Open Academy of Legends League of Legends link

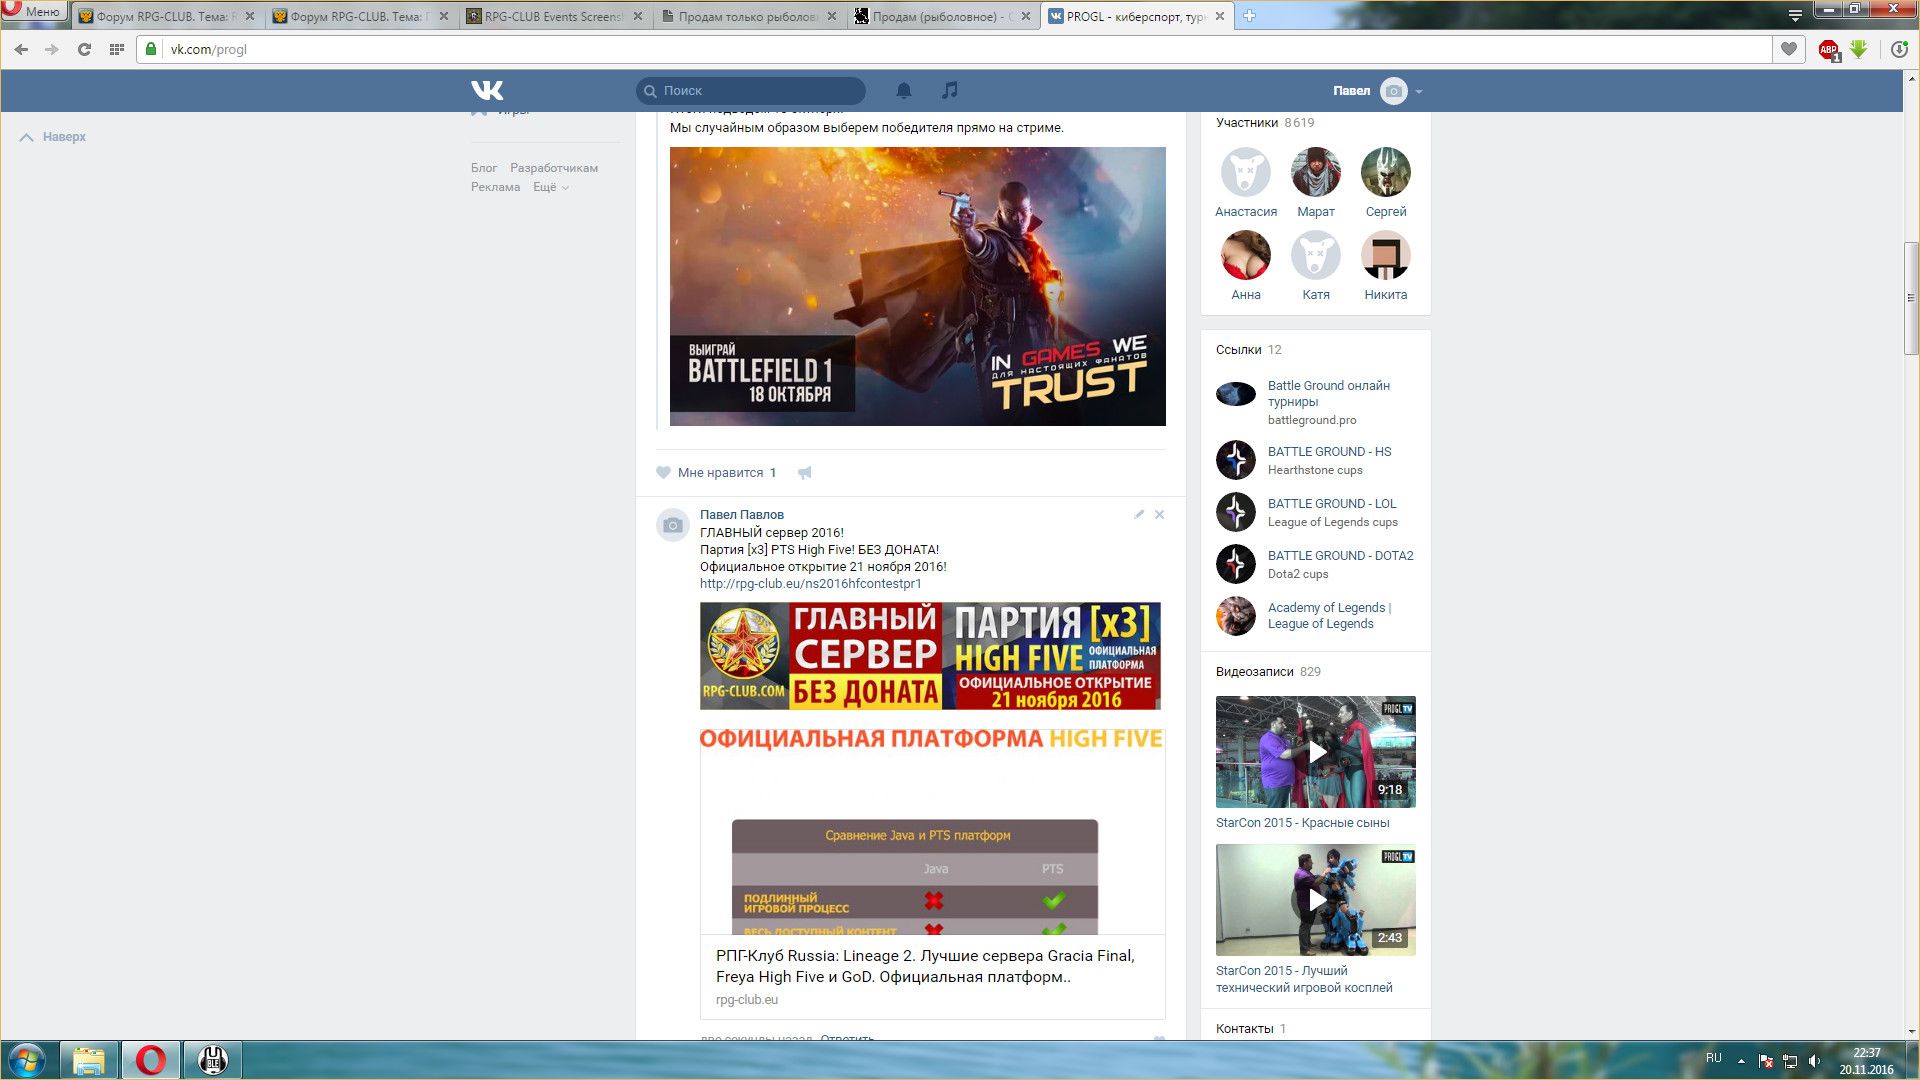pyautogui.click(x=1329, y=616)
